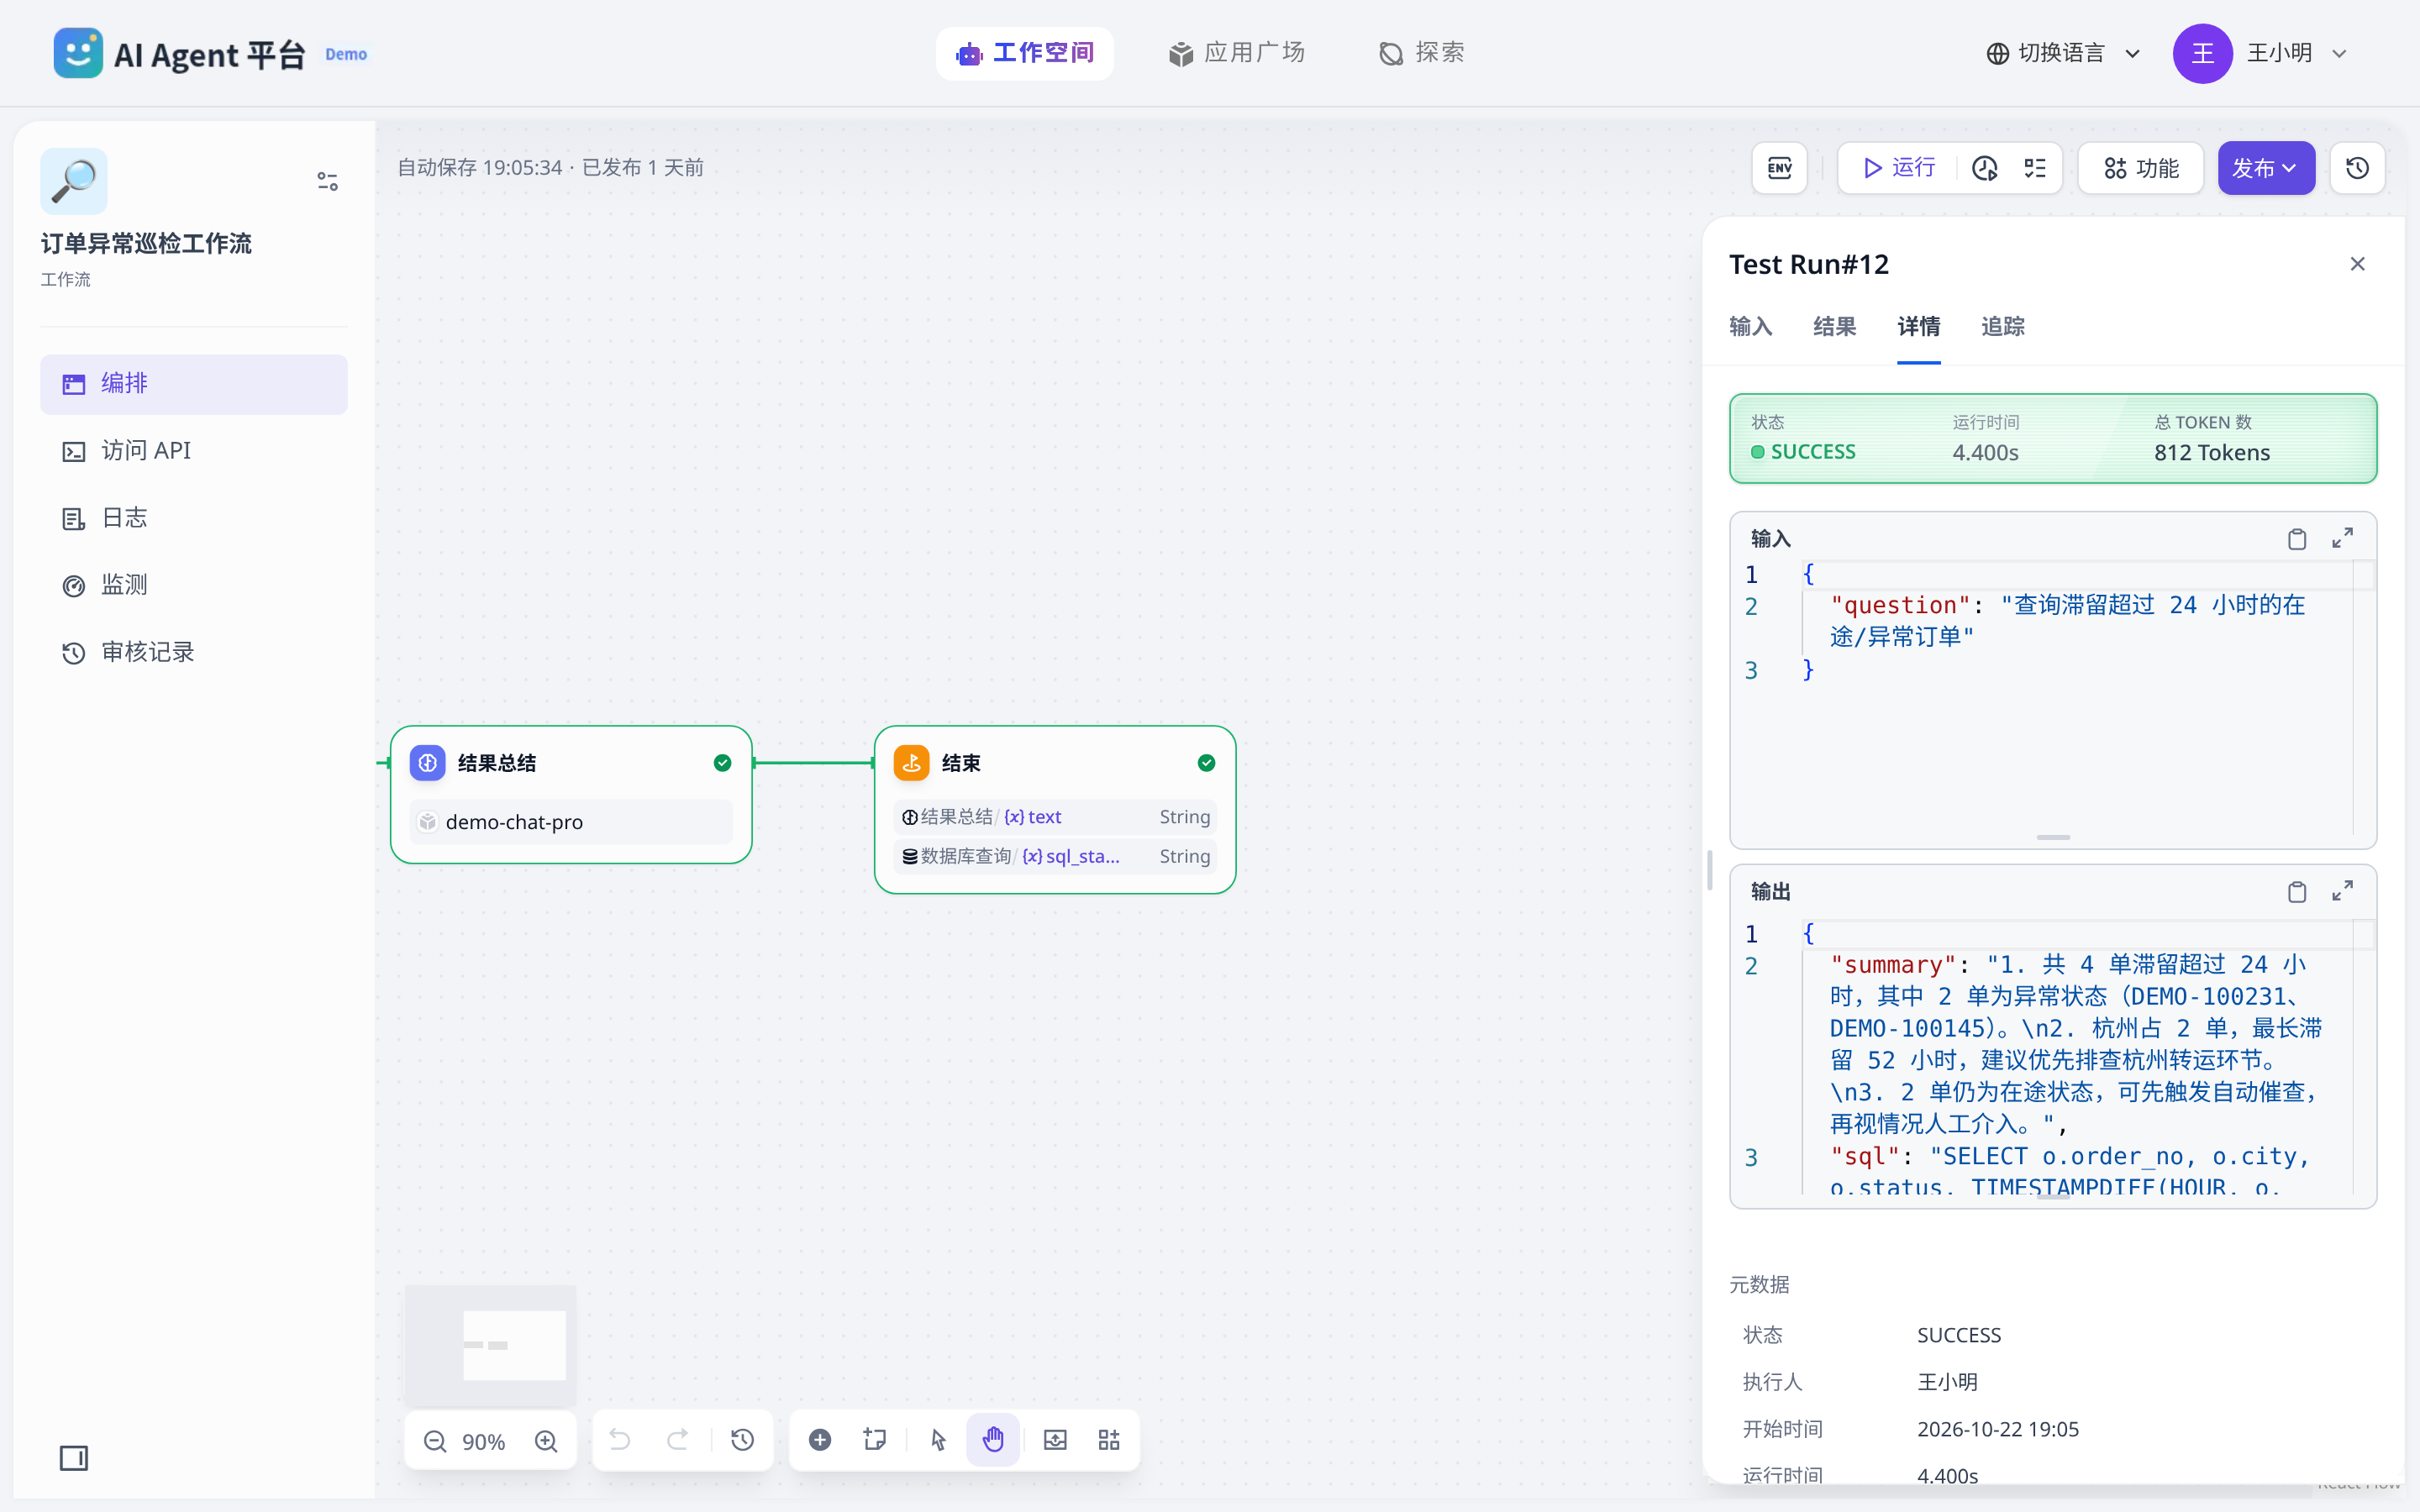2420x1512 pixels.
Task: Click the redo arrow in bottom toolbar
Action: tap(678, 1440)
